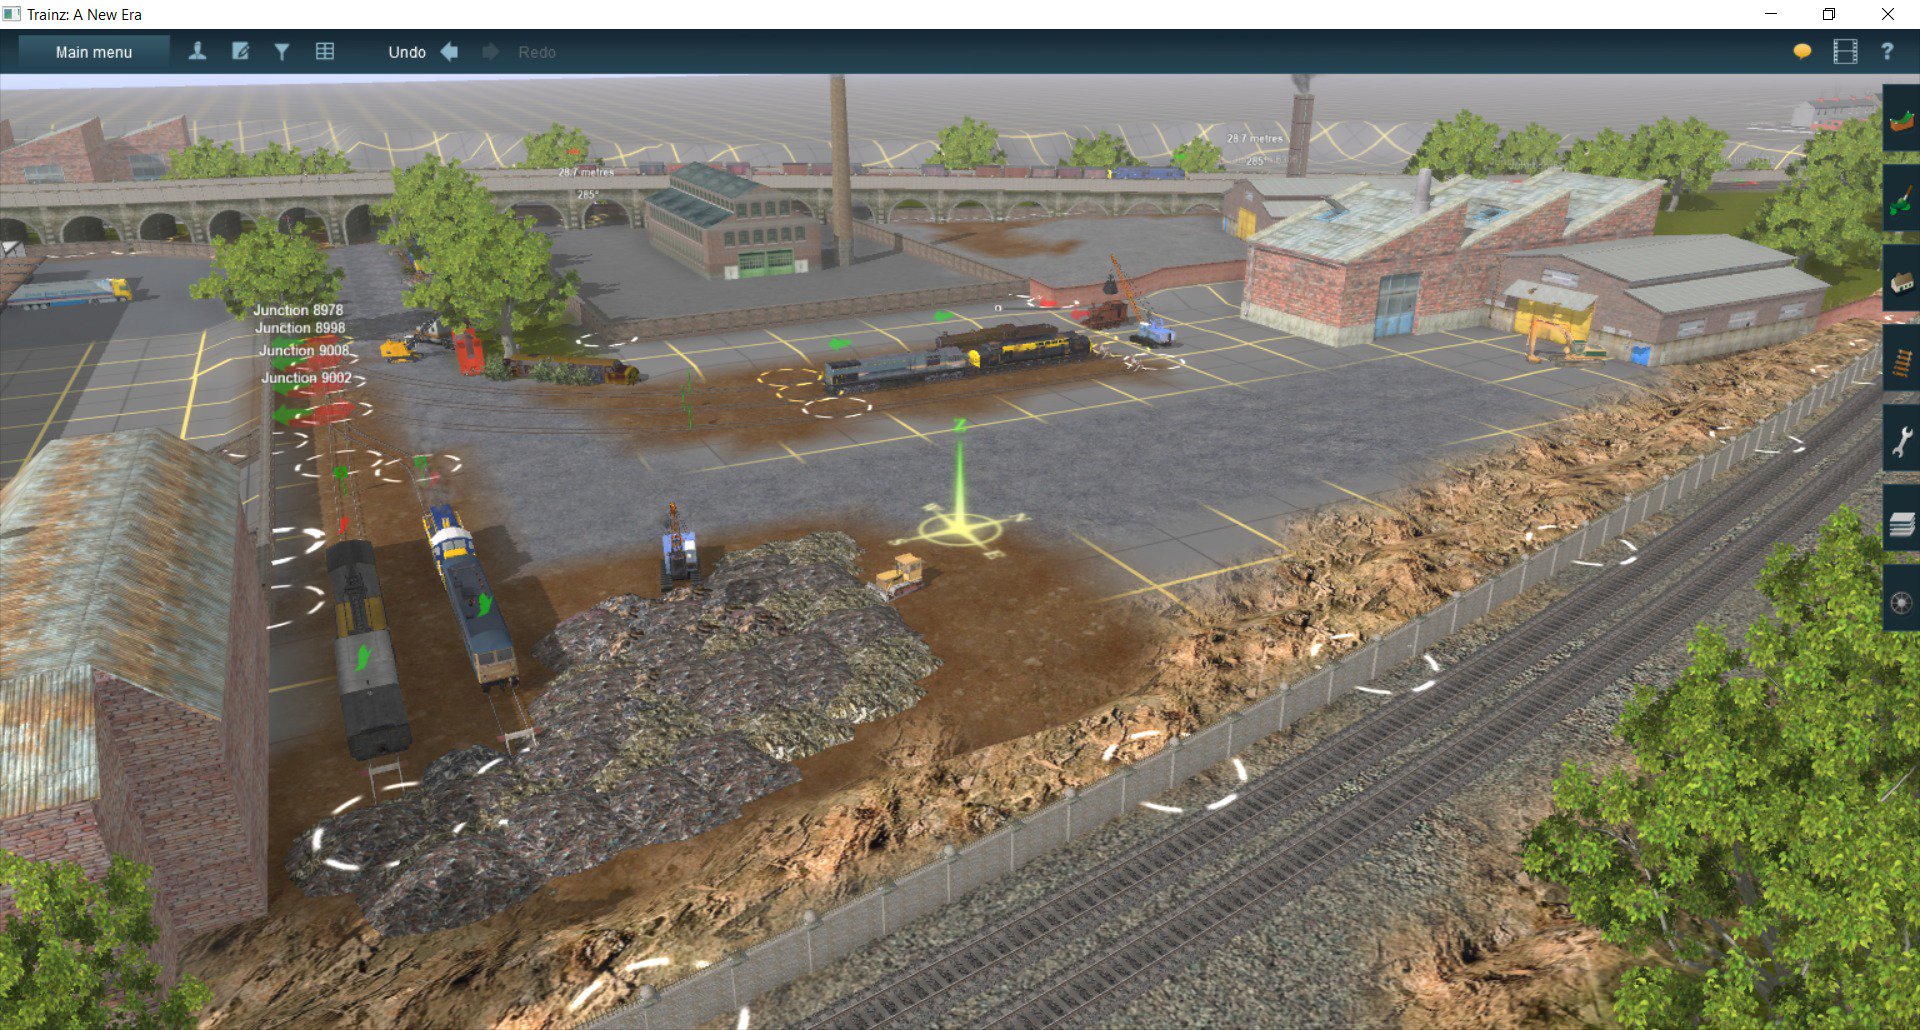Open the help question mark icon
Viewport: 1920px width, 1030px height.
click(1887, 52)
